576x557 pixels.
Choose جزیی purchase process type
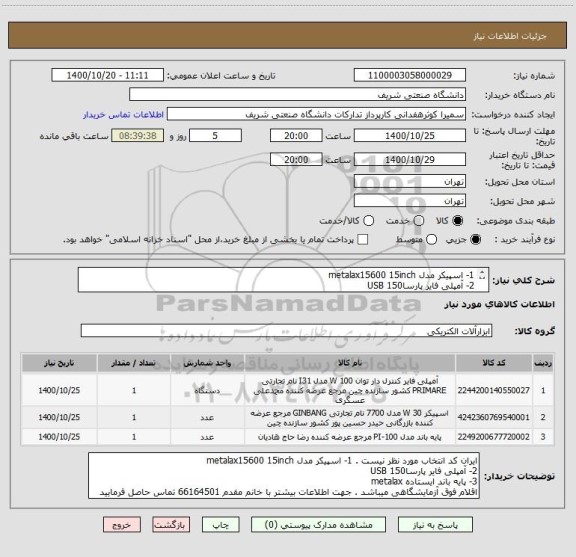click(475, 240)
